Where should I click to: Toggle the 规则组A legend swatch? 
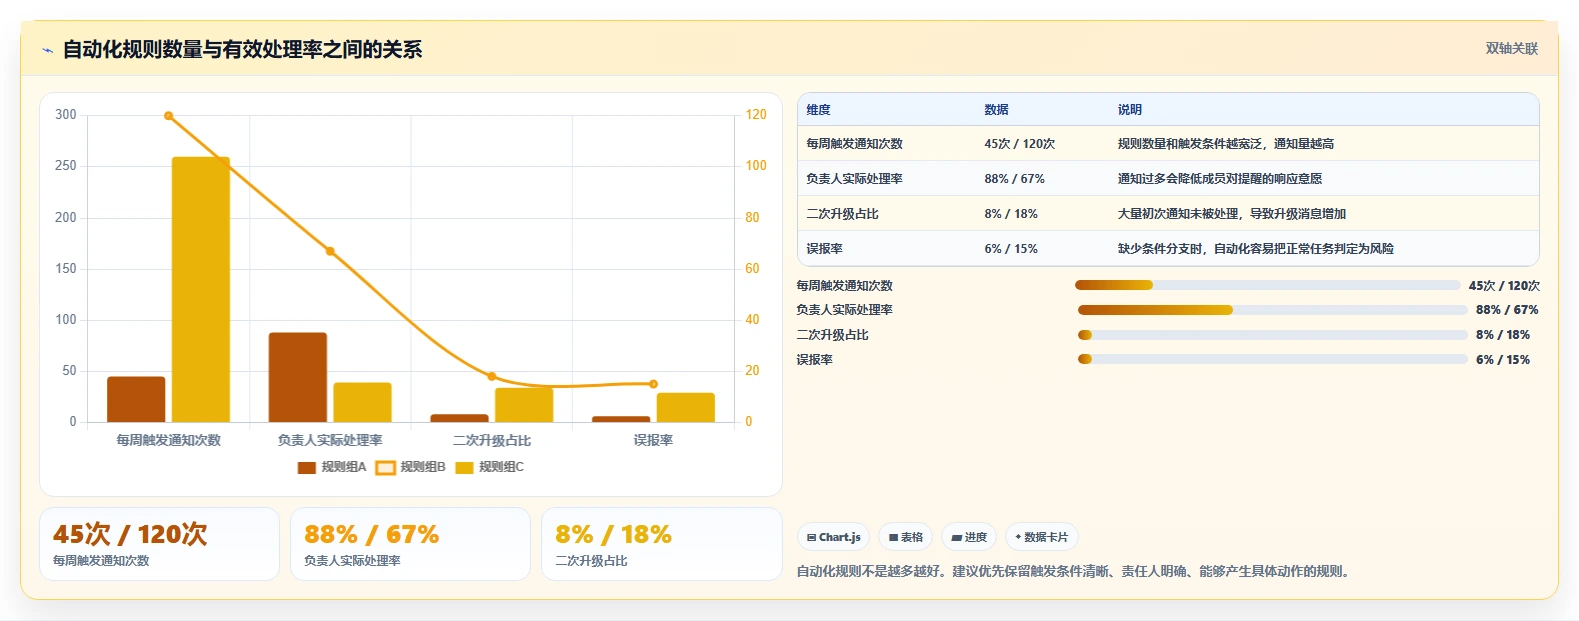tap(307, 467)
